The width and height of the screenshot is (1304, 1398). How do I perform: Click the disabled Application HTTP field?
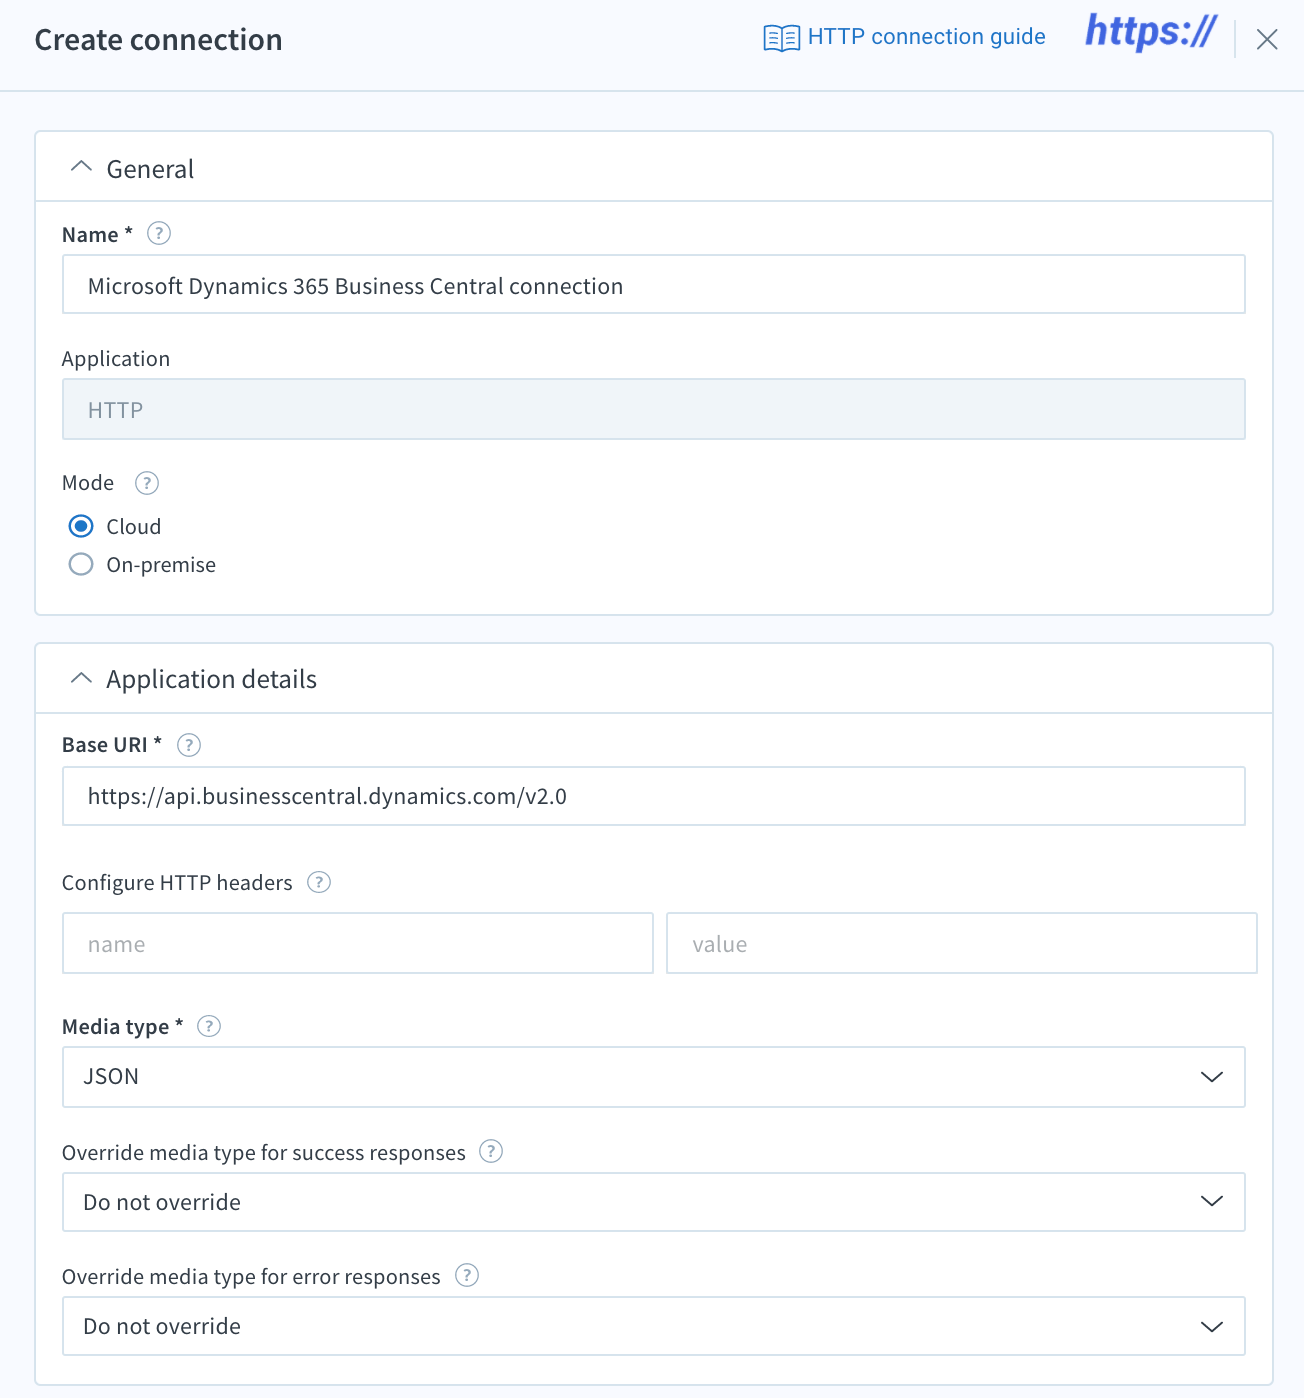[x=654, y=409]
